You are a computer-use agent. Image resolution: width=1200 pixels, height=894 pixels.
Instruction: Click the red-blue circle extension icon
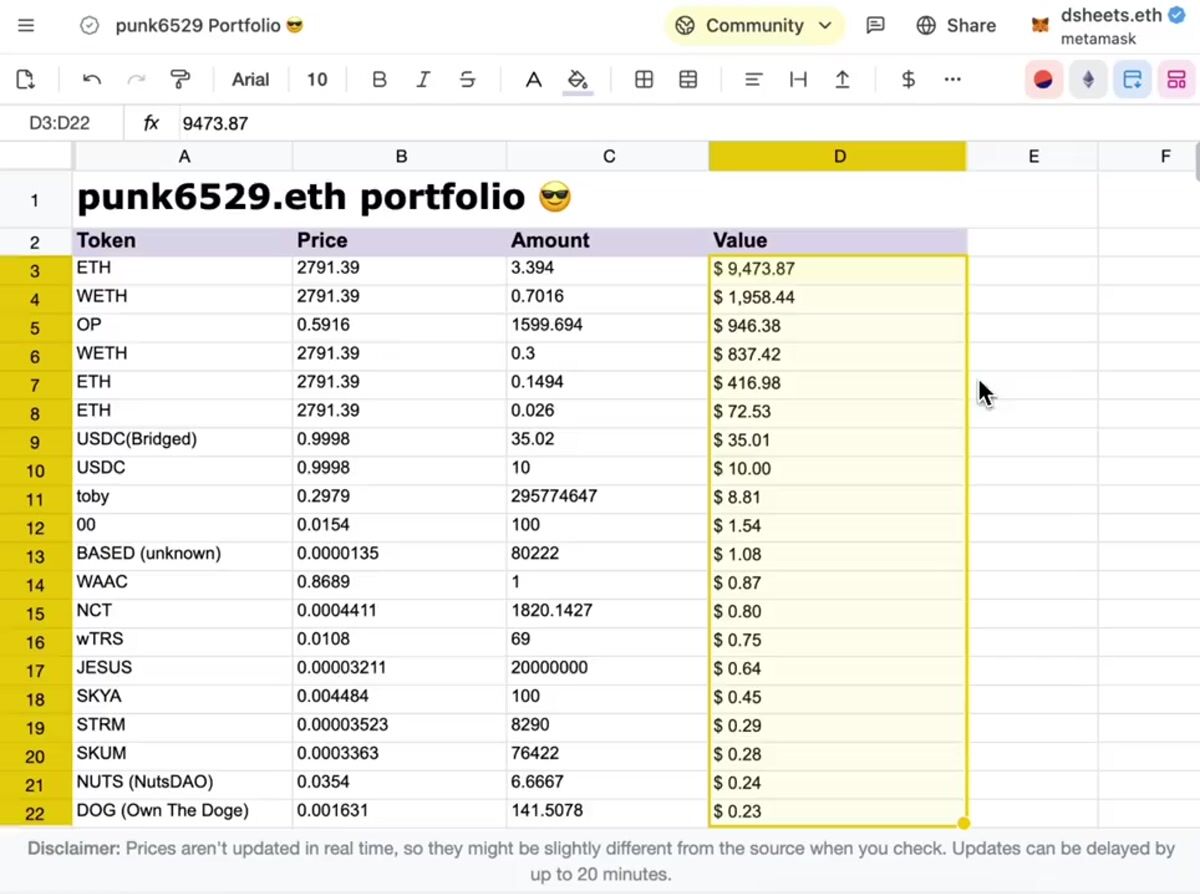tap(1044, 80)
